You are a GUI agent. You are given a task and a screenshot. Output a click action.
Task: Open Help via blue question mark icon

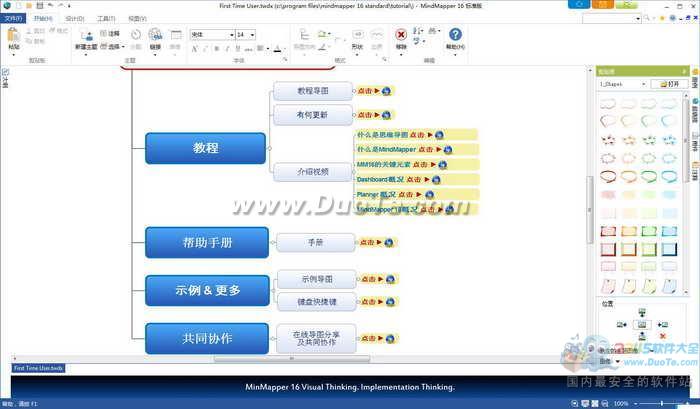coord(455,34)
